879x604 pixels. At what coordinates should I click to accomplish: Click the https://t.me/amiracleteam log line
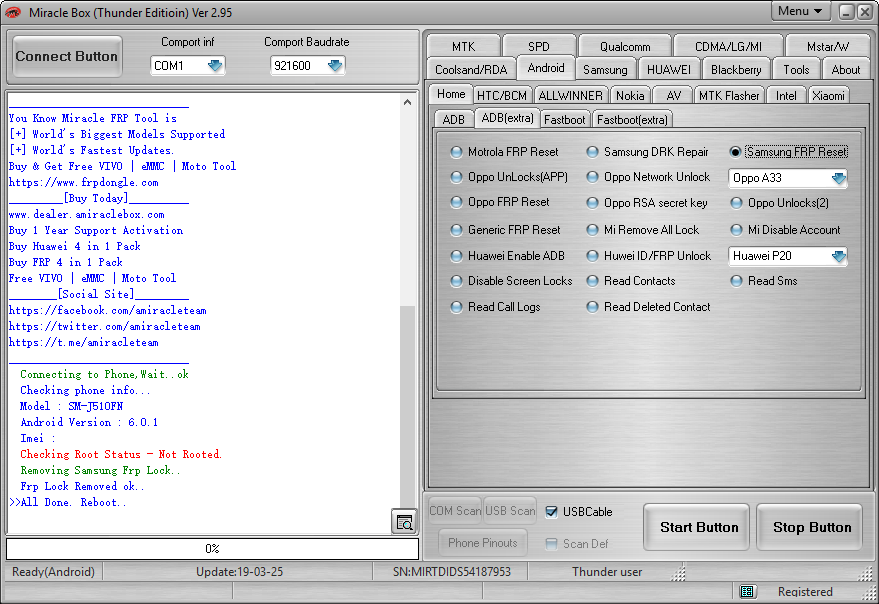84,342
